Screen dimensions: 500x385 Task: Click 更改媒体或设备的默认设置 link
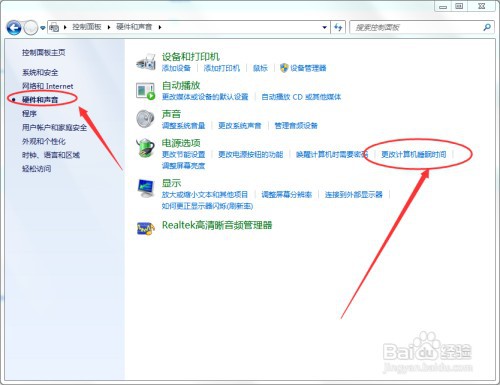pos(205,97)
